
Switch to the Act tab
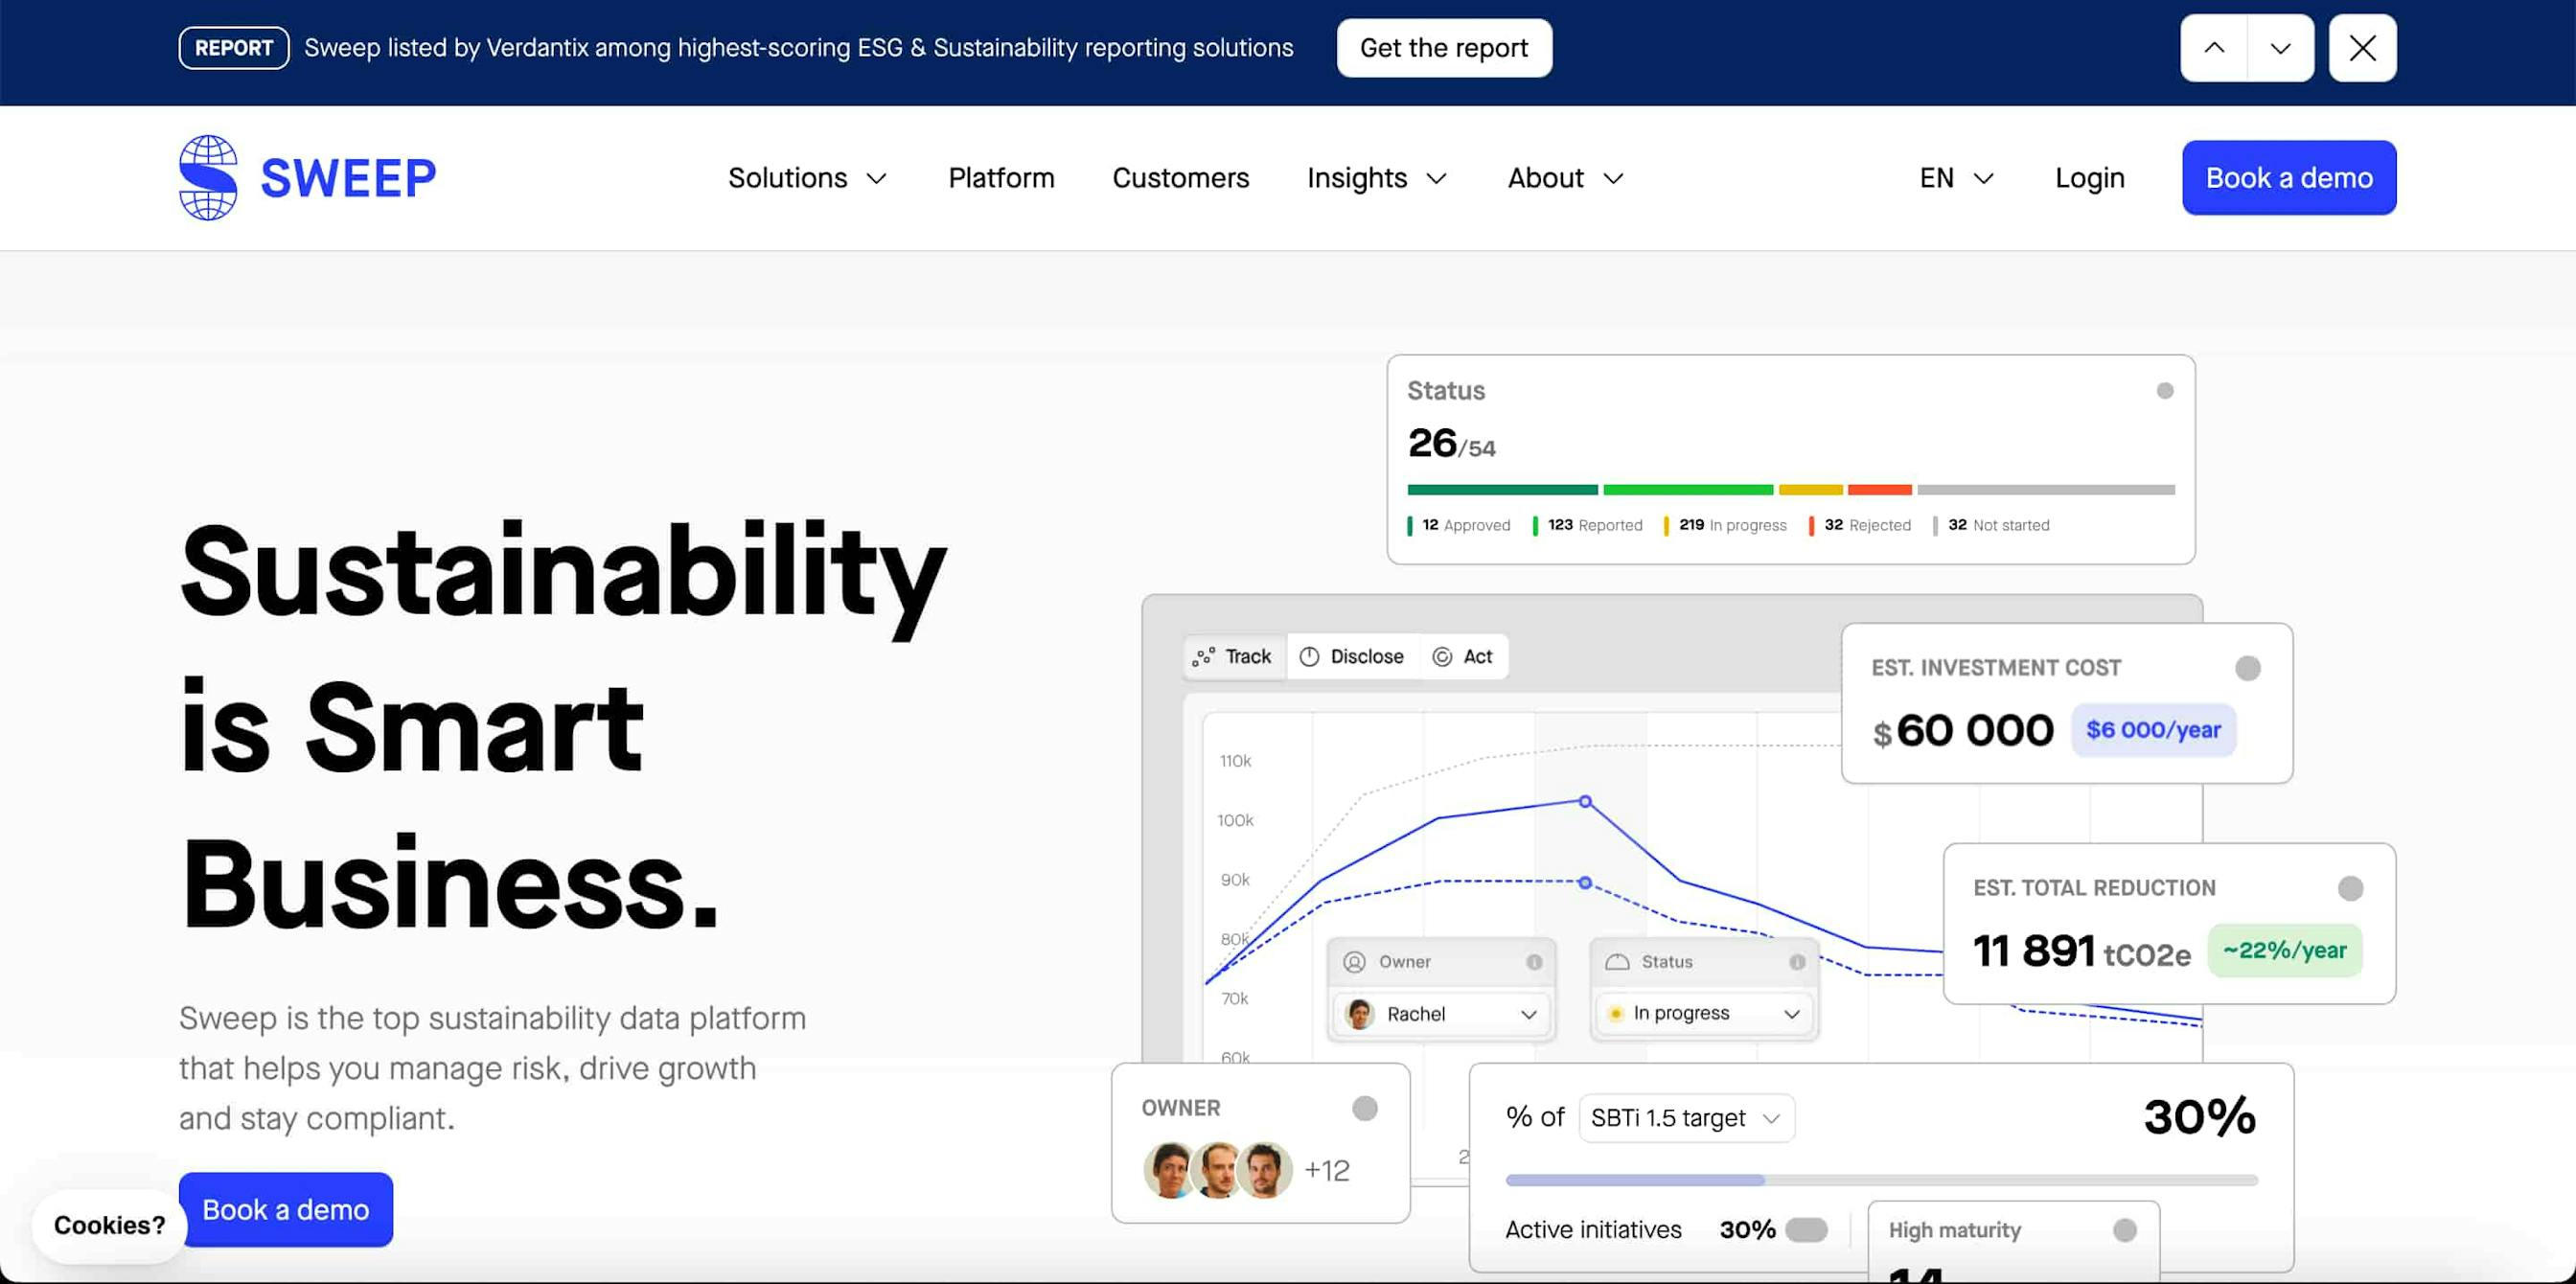click(1464, 657)
